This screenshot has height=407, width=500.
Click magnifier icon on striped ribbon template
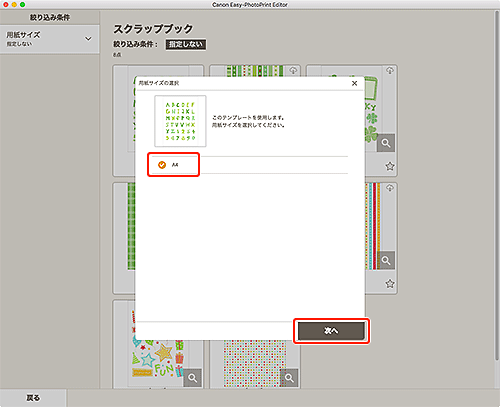pos(386,260)
